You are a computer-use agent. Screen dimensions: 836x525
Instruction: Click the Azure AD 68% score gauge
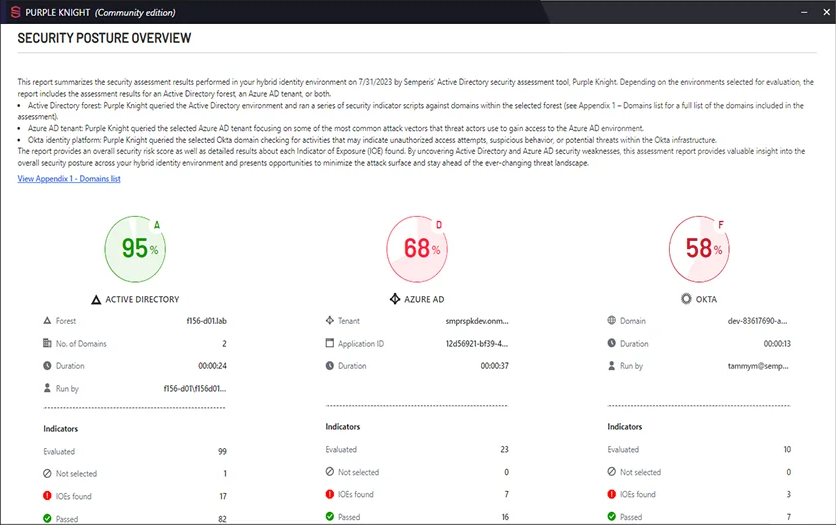tap(417, 248)
